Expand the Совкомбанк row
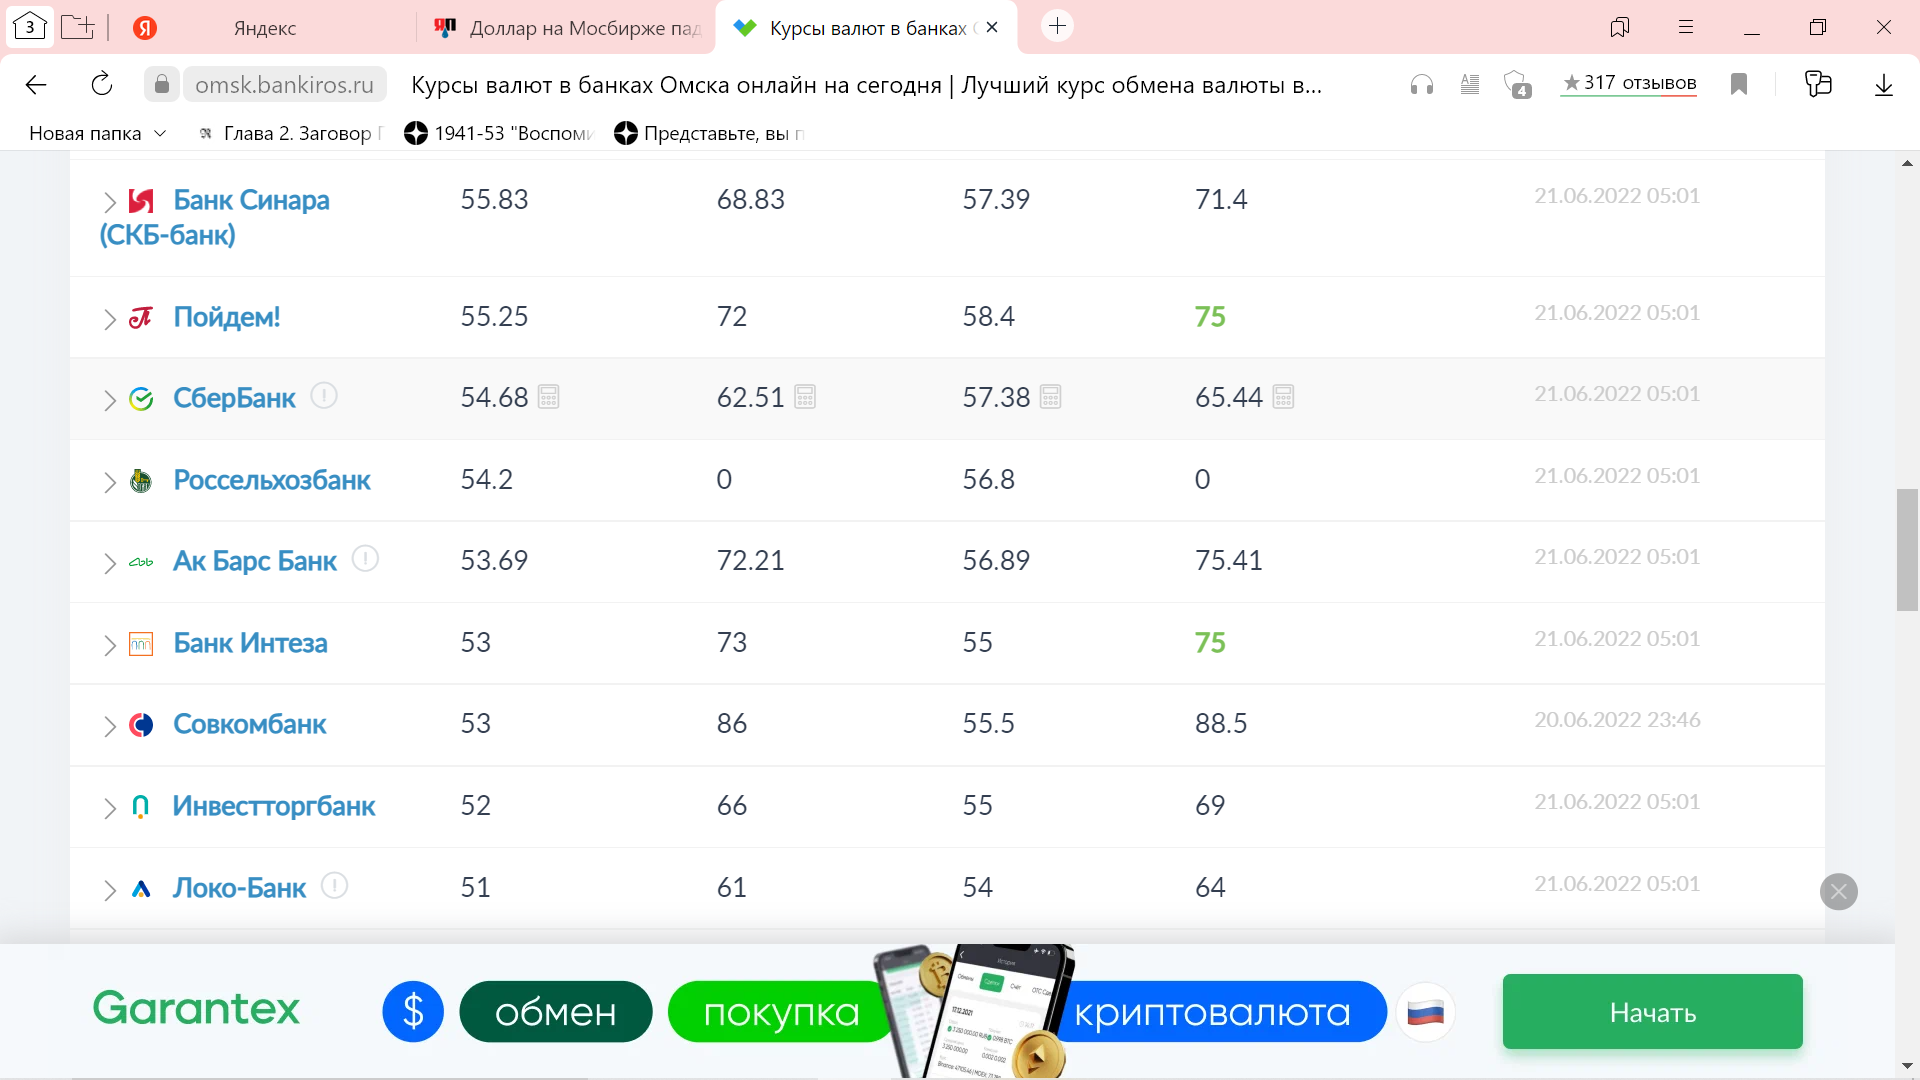1920x1080 pixels. (110, 726)
